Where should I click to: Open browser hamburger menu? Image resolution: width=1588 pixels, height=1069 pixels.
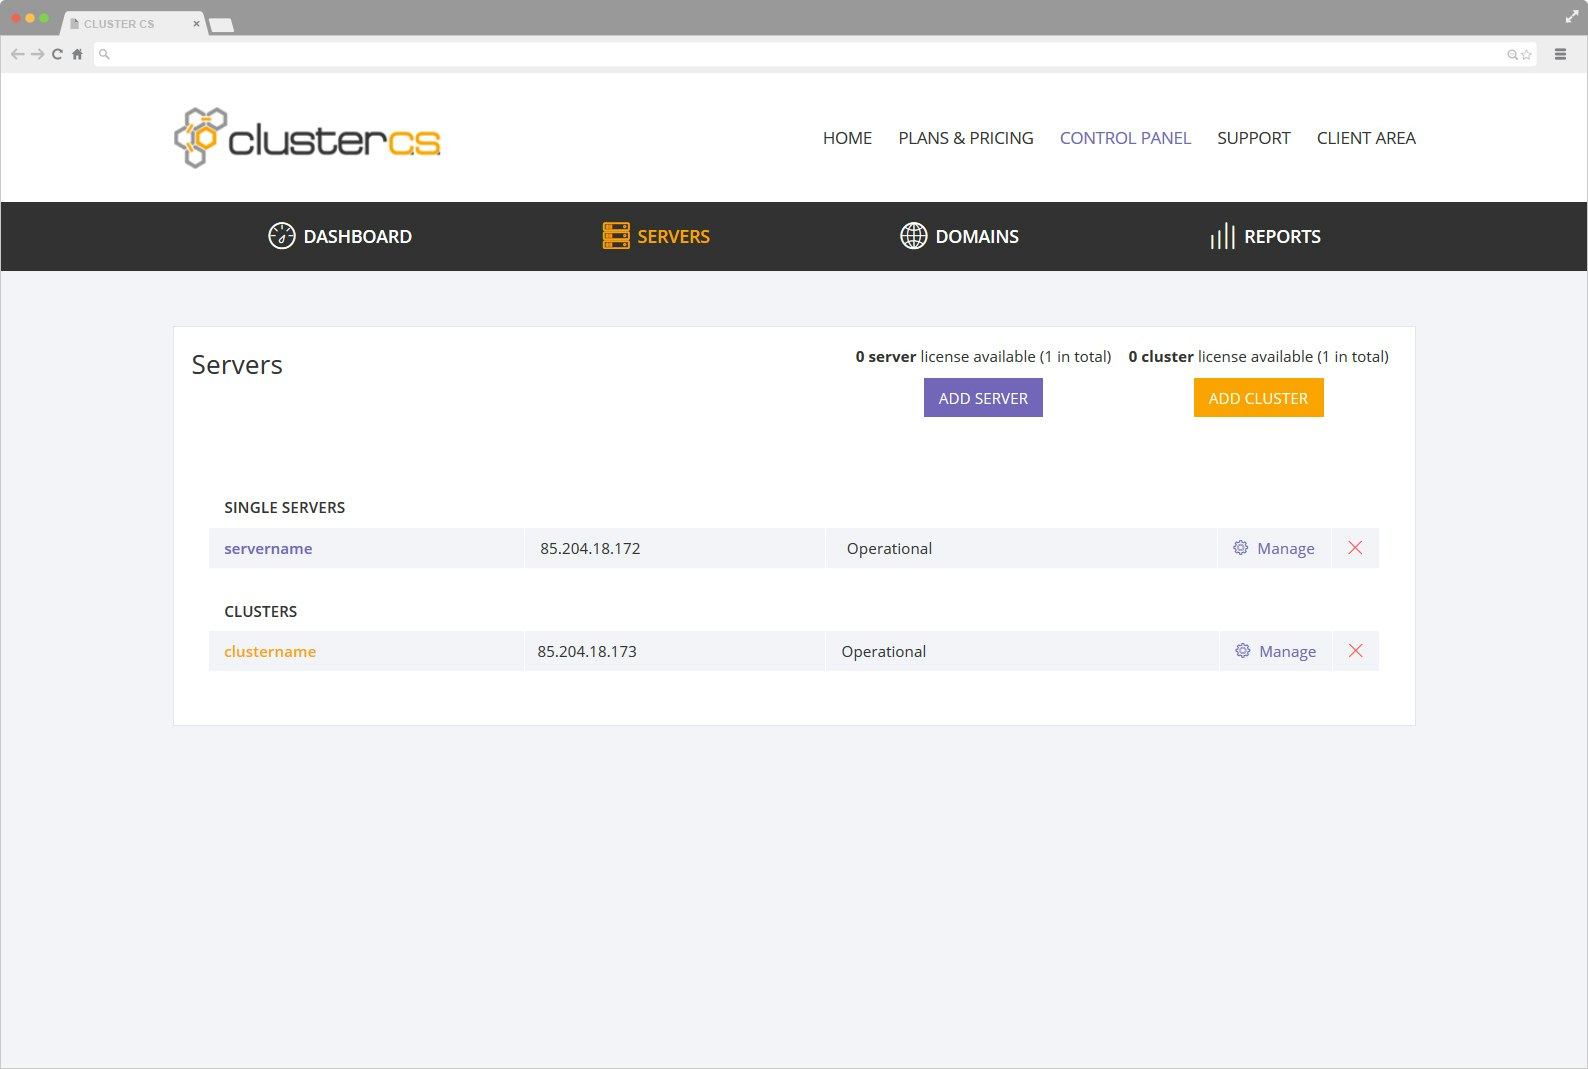(1560, 54)
